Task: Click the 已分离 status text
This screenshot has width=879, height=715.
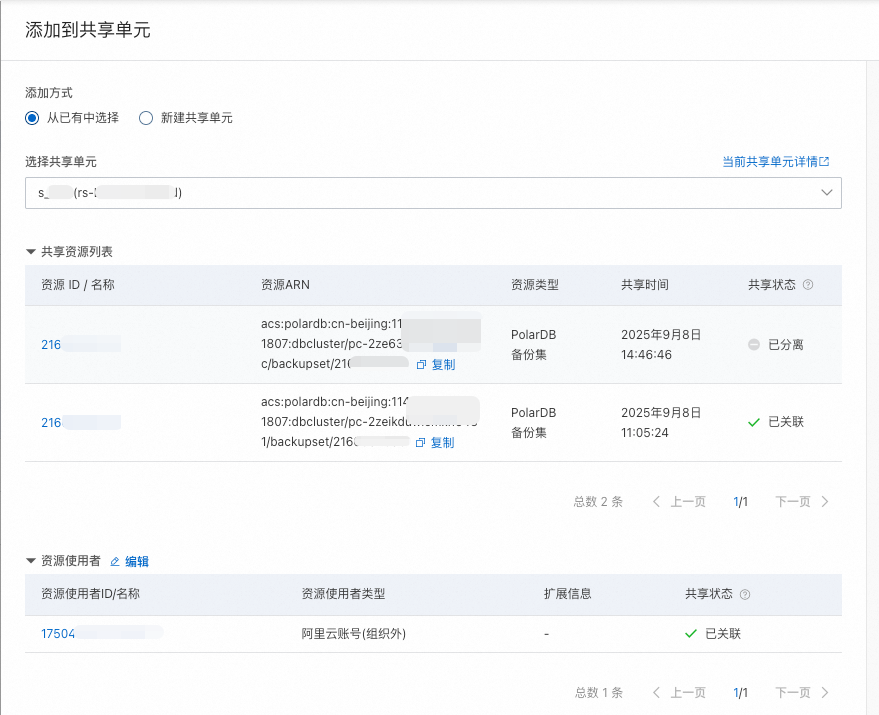Action: (786, 344)
